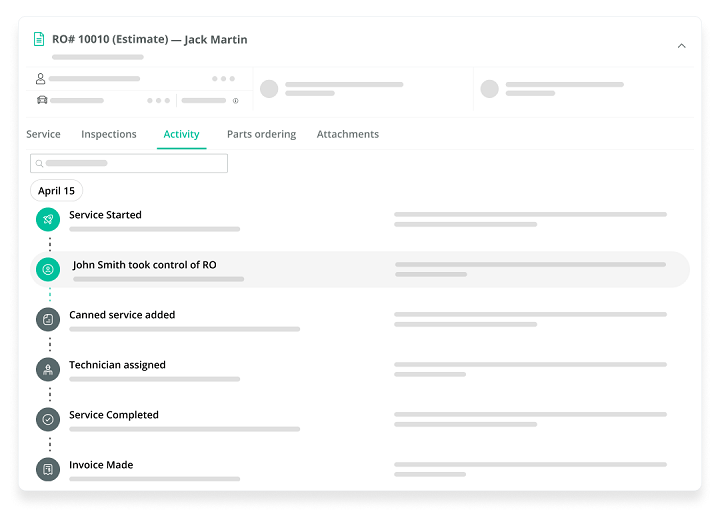Screen dimensions: 720x516
Task: Click the Canned service added icon
Action: [48, 320]
